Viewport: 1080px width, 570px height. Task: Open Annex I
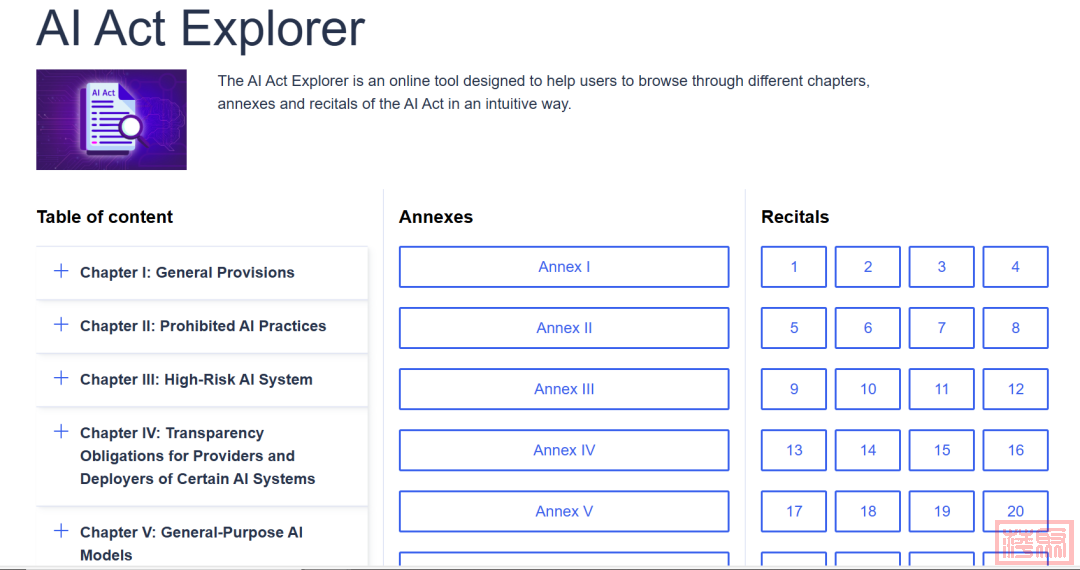pyautogui.click(x=564, y=267)
